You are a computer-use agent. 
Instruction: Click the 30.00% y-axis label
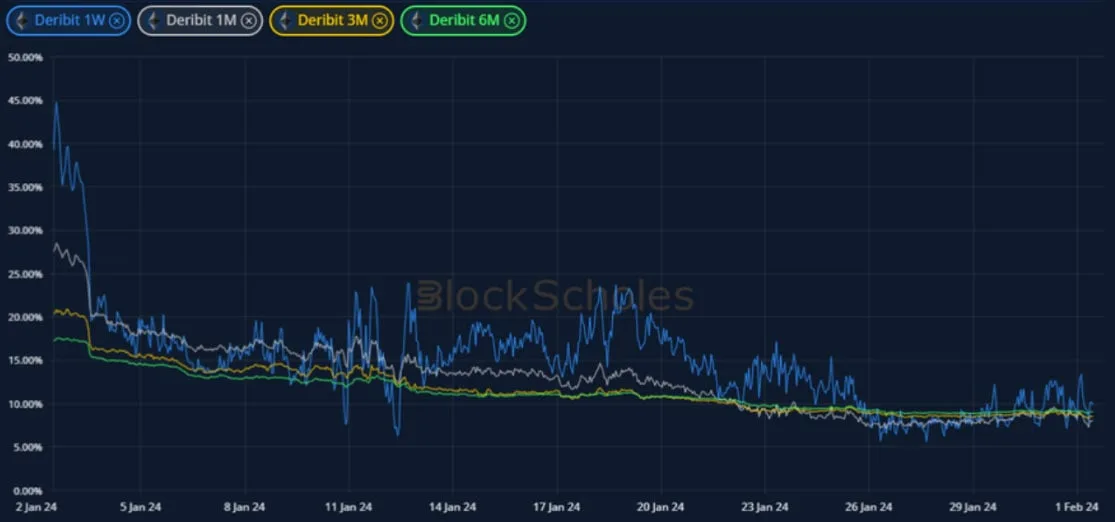[x=25, y=230]
